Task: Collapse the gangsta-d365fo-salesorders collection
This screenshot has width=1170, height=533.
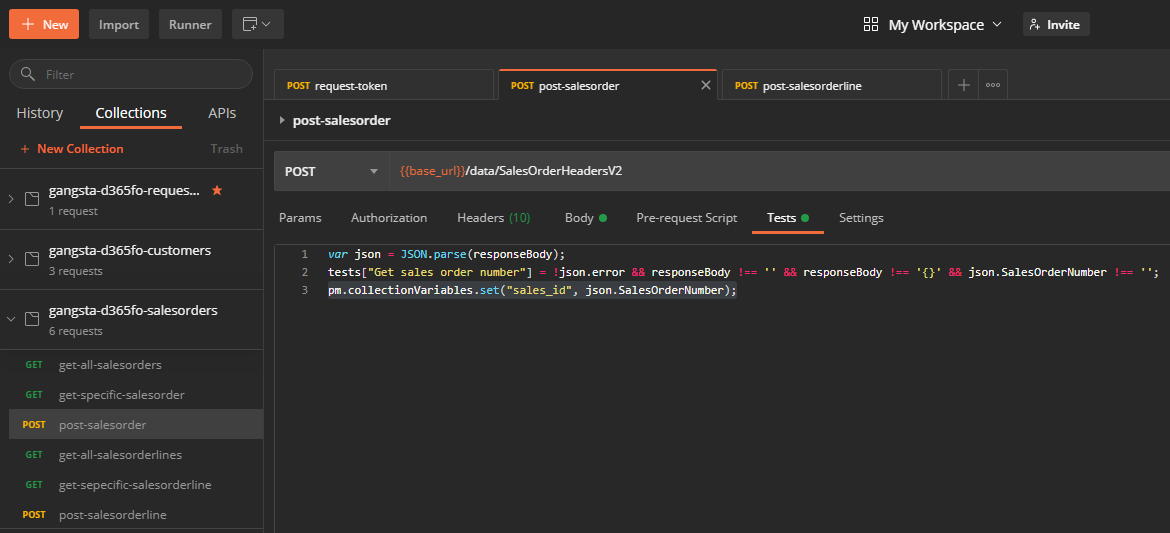Action: pos(11,319)
